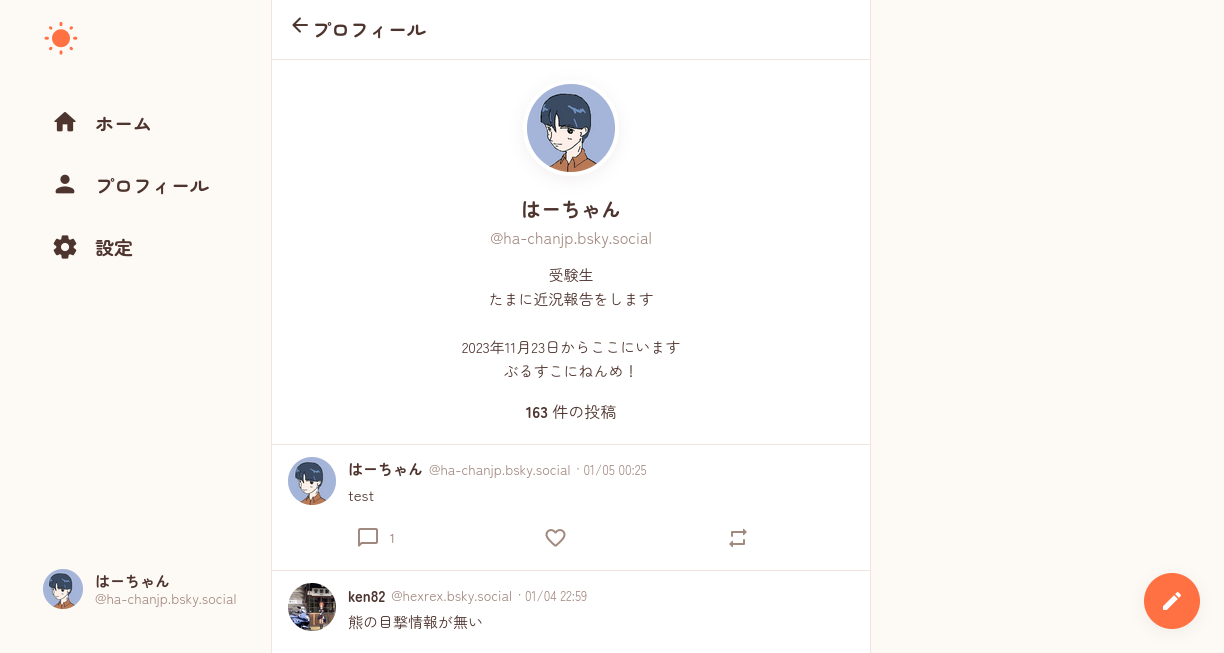This screenshot has width=1224, height=653.
Task: Open the ホーム home icon
Action: coord(65,122)
